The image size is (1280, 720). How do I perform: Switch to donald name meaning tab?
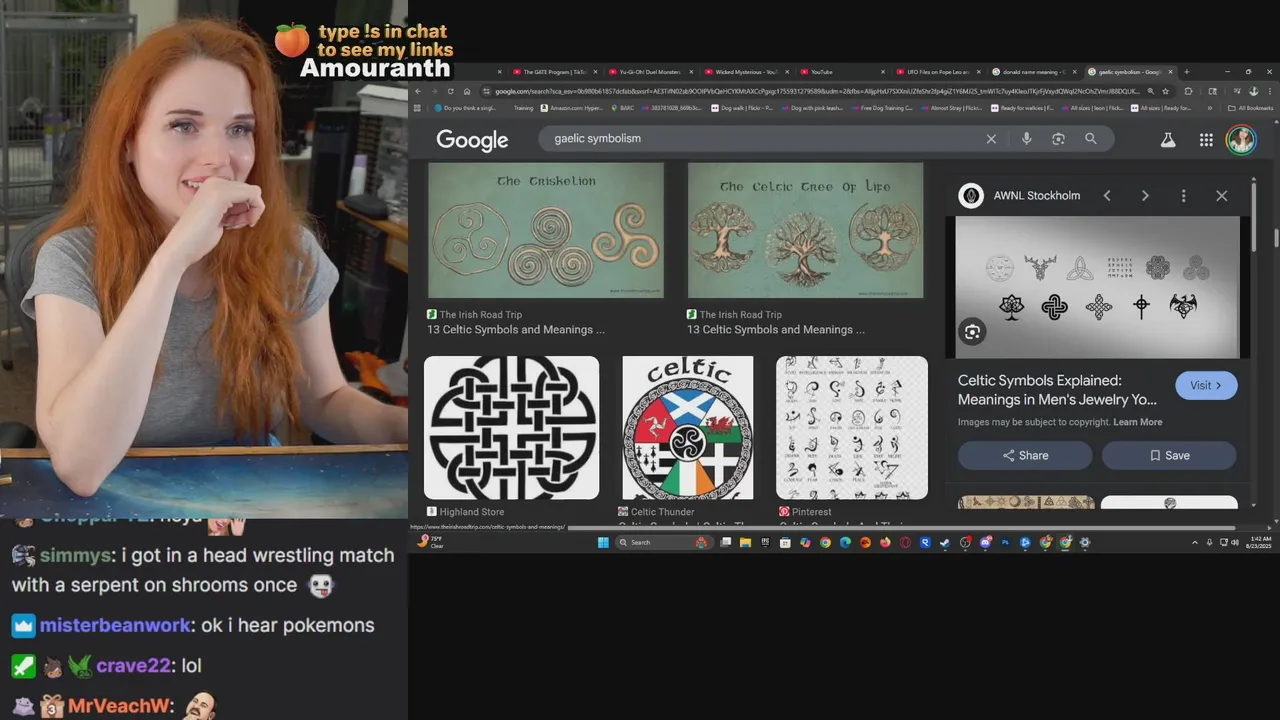click(1034, 72)
